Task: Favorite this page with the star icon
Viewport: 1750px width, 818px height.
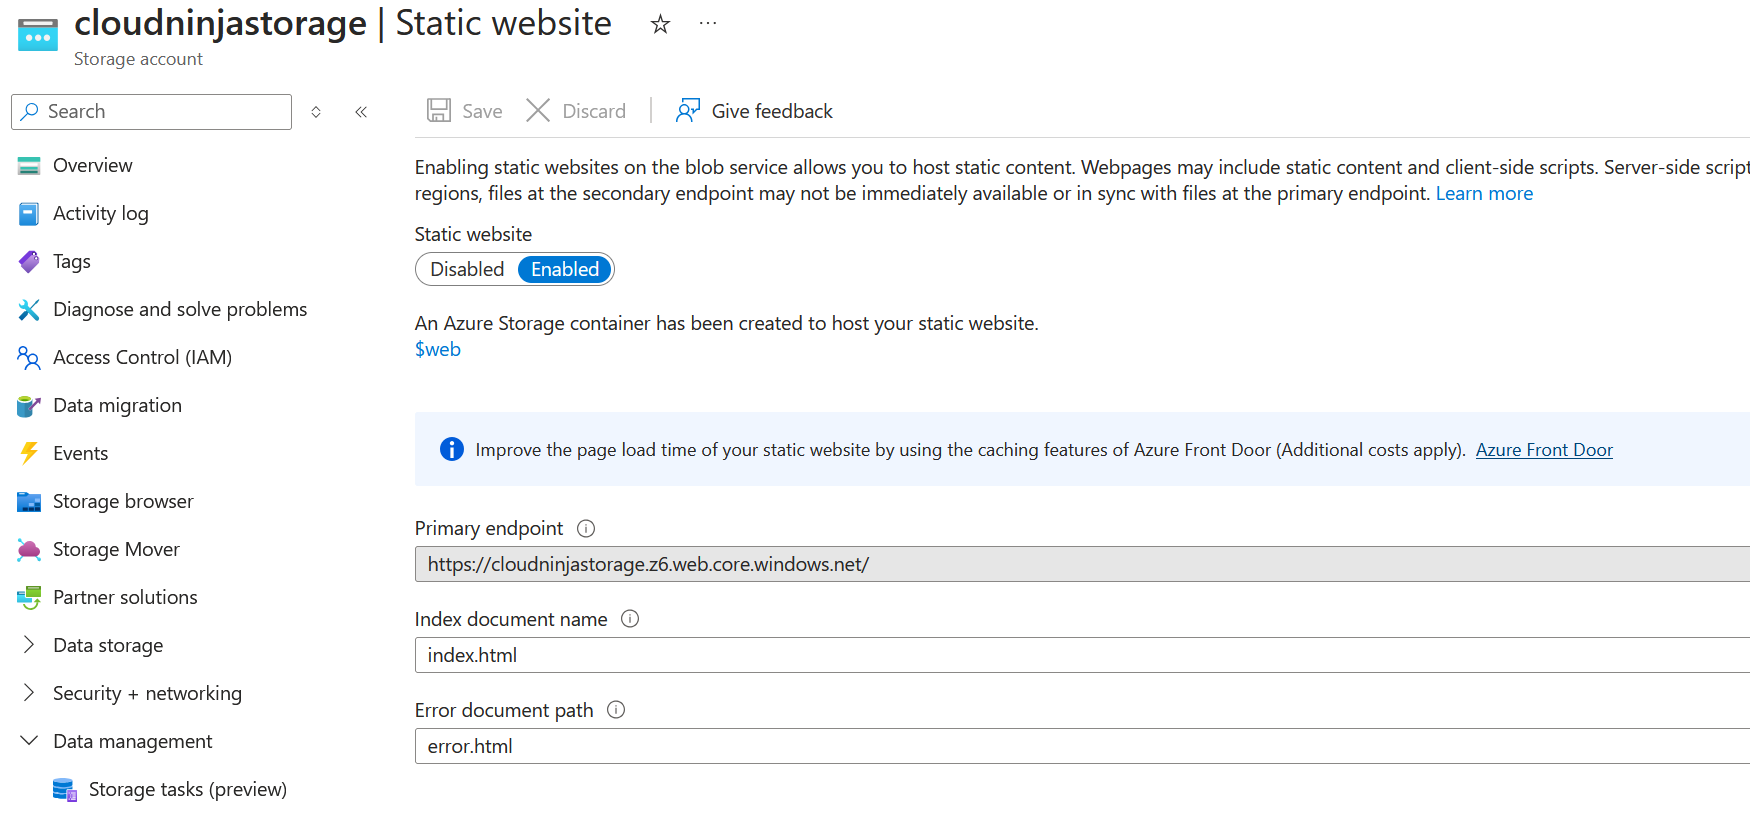Action: [x=660, y=24]
